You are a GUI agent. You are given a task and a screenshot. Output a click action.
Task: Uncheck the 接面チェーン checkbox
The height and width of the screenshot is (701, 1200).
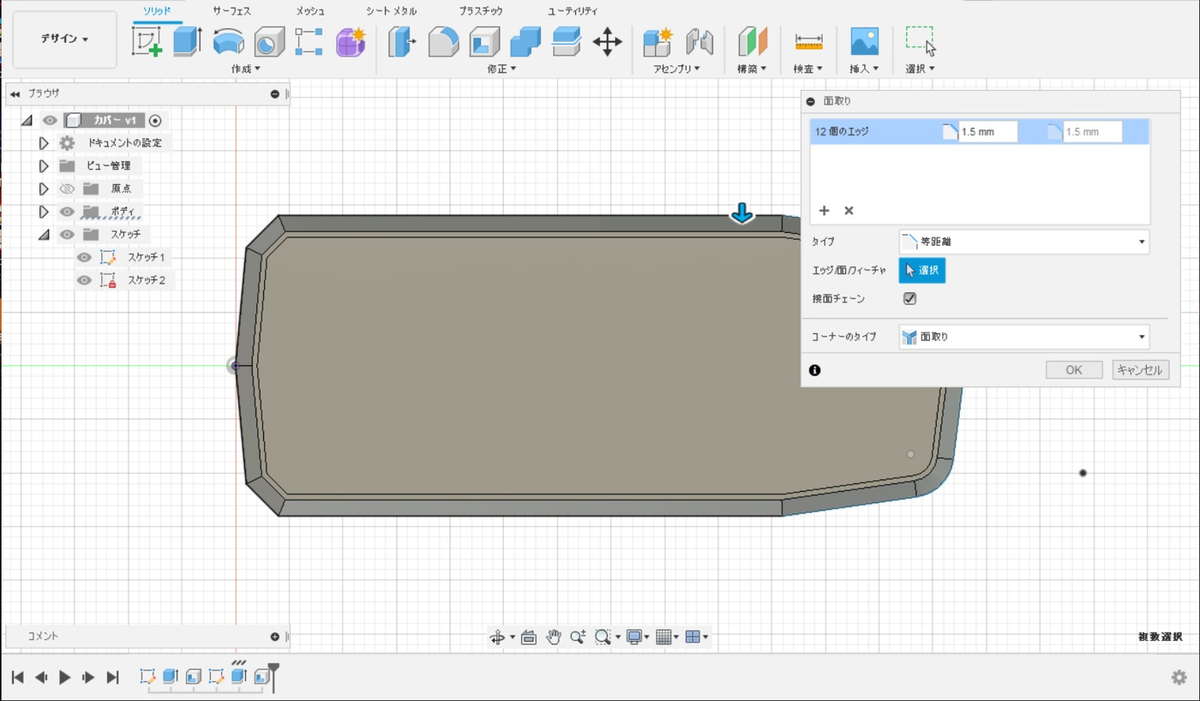(x=910, y=299)
